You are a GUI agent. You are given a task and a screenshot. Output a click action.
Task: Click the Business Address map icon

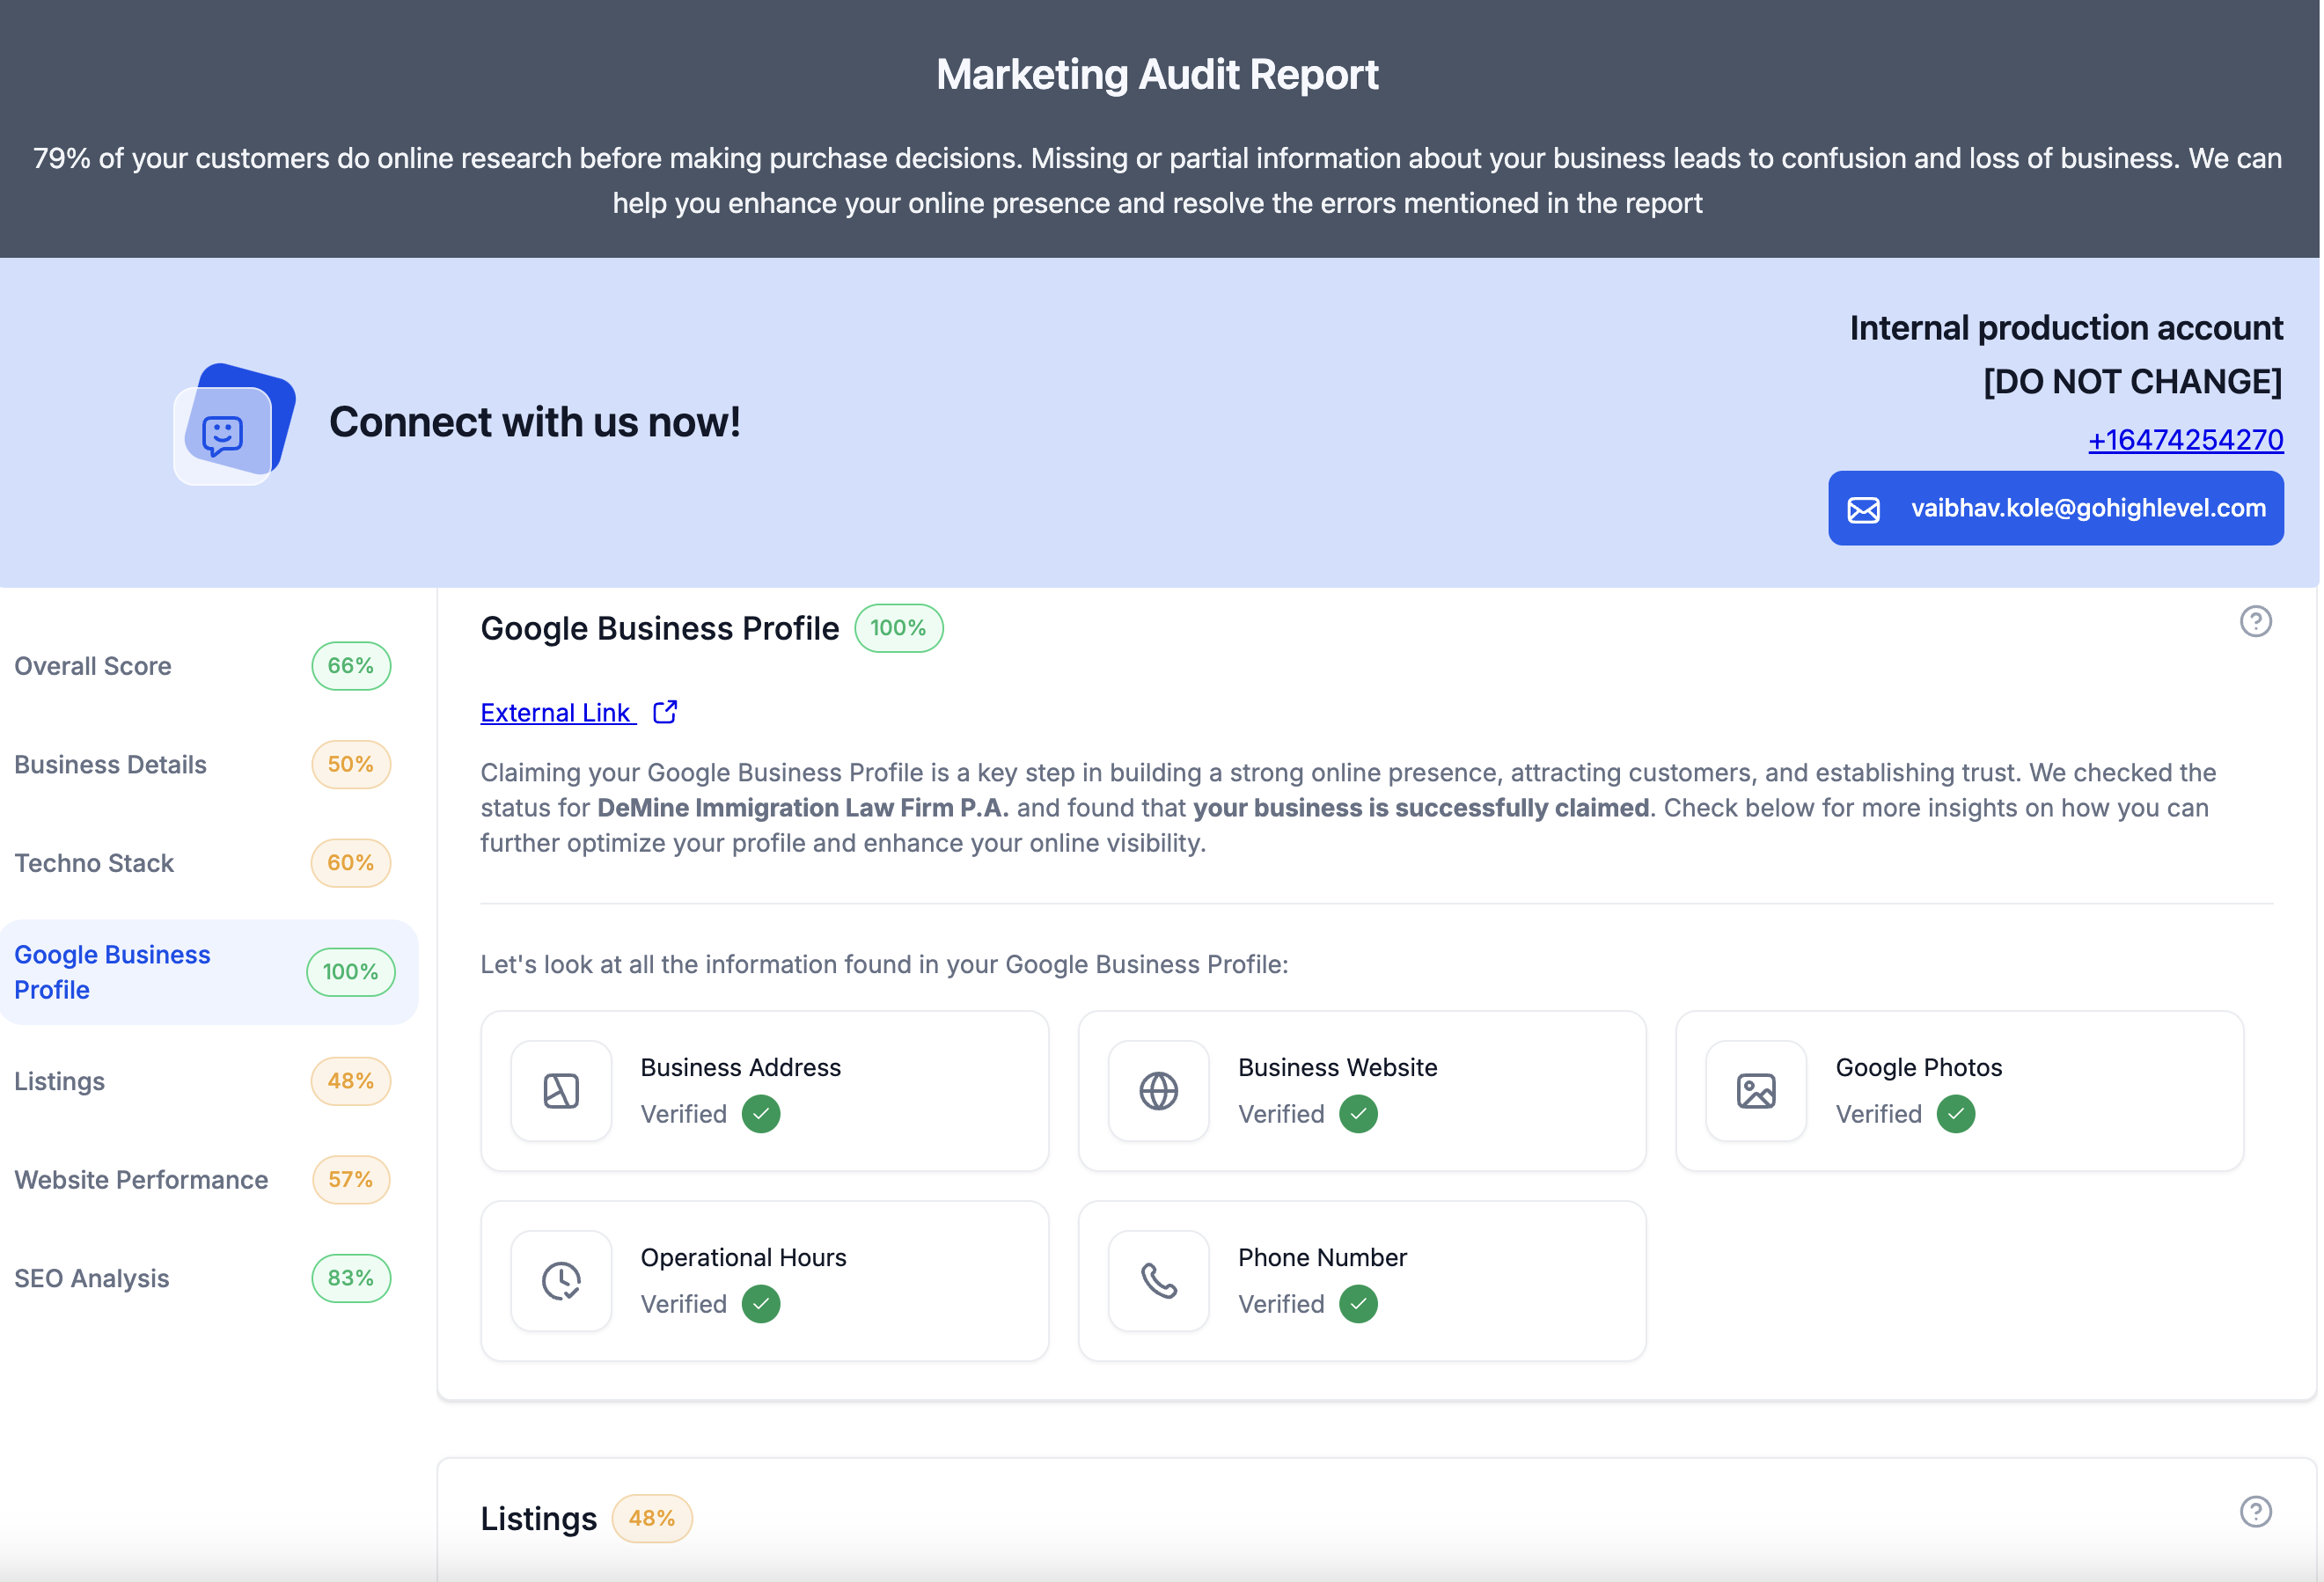[x=561, y=1090]
